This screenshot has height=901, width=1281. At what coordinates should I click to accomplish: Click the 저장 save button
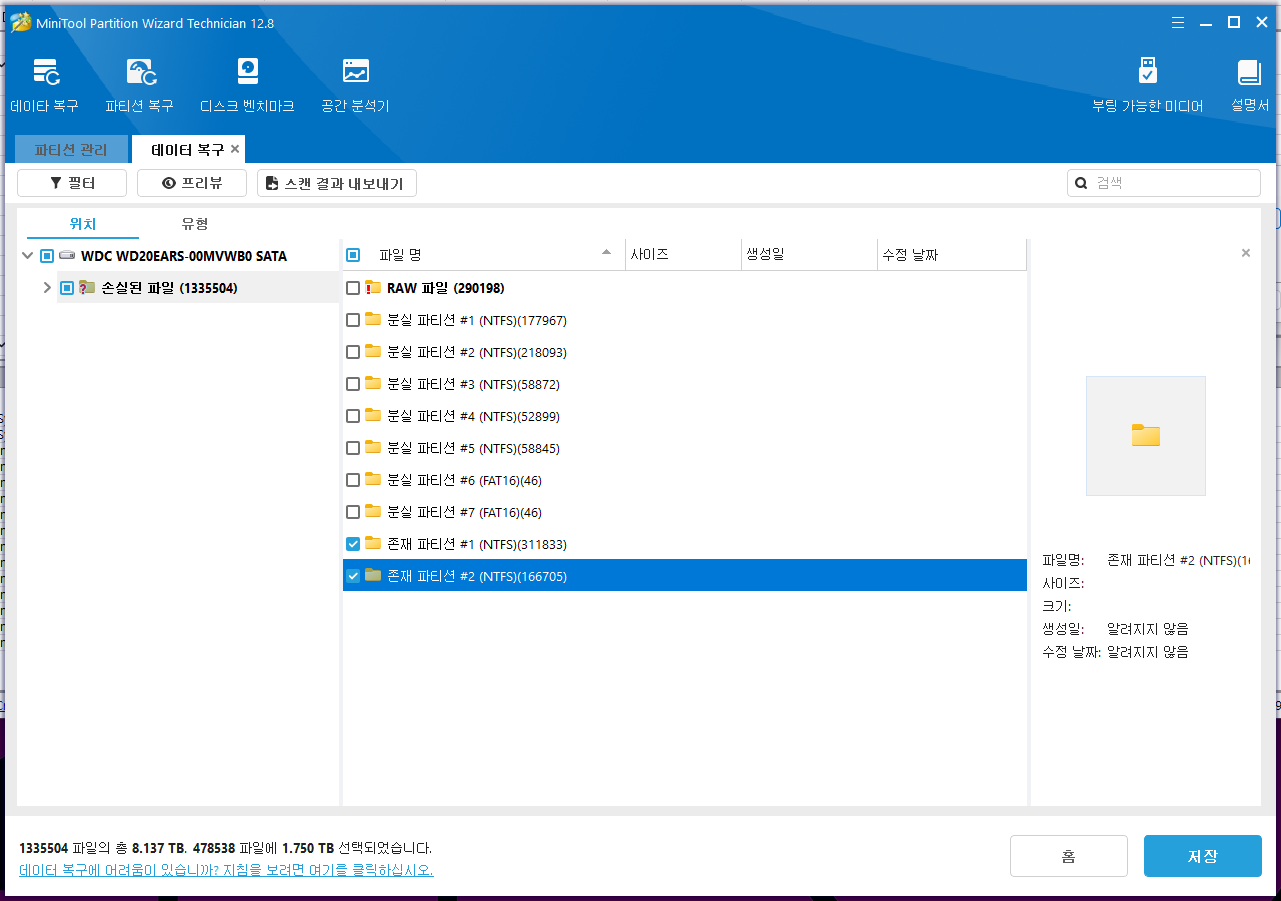pyautogui.click(x=1203, y=856)
